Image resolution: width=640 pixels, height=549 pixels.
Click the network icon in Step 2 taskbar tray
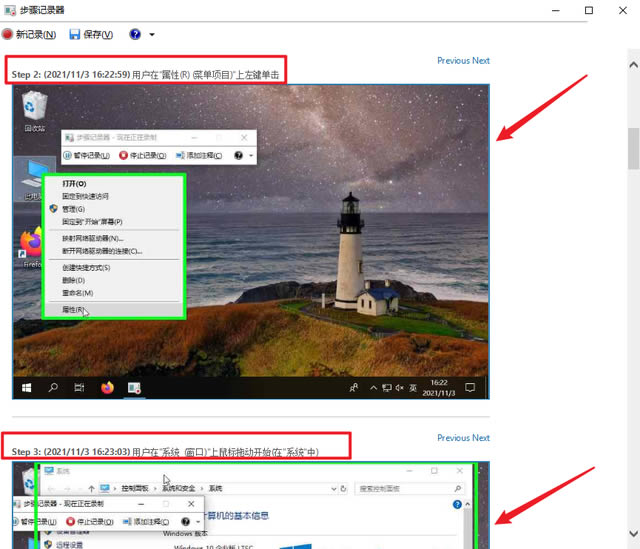387,388
